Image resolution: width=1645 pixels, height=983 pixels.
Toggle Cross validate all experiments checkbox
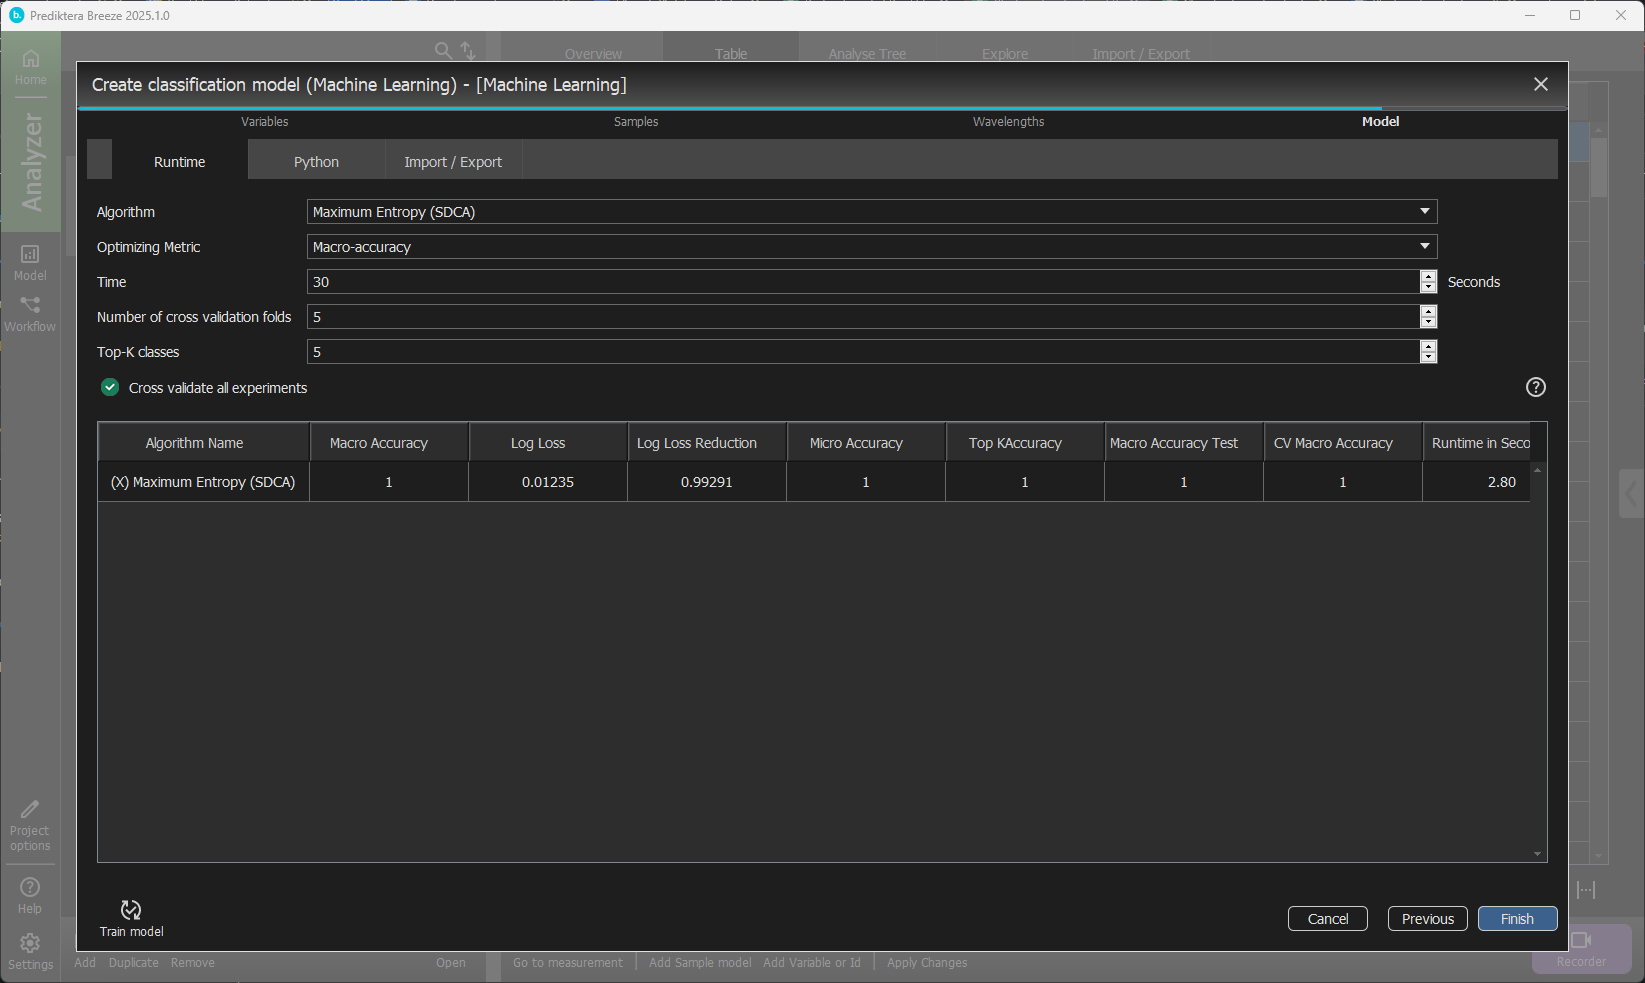(x=110, y=388)
